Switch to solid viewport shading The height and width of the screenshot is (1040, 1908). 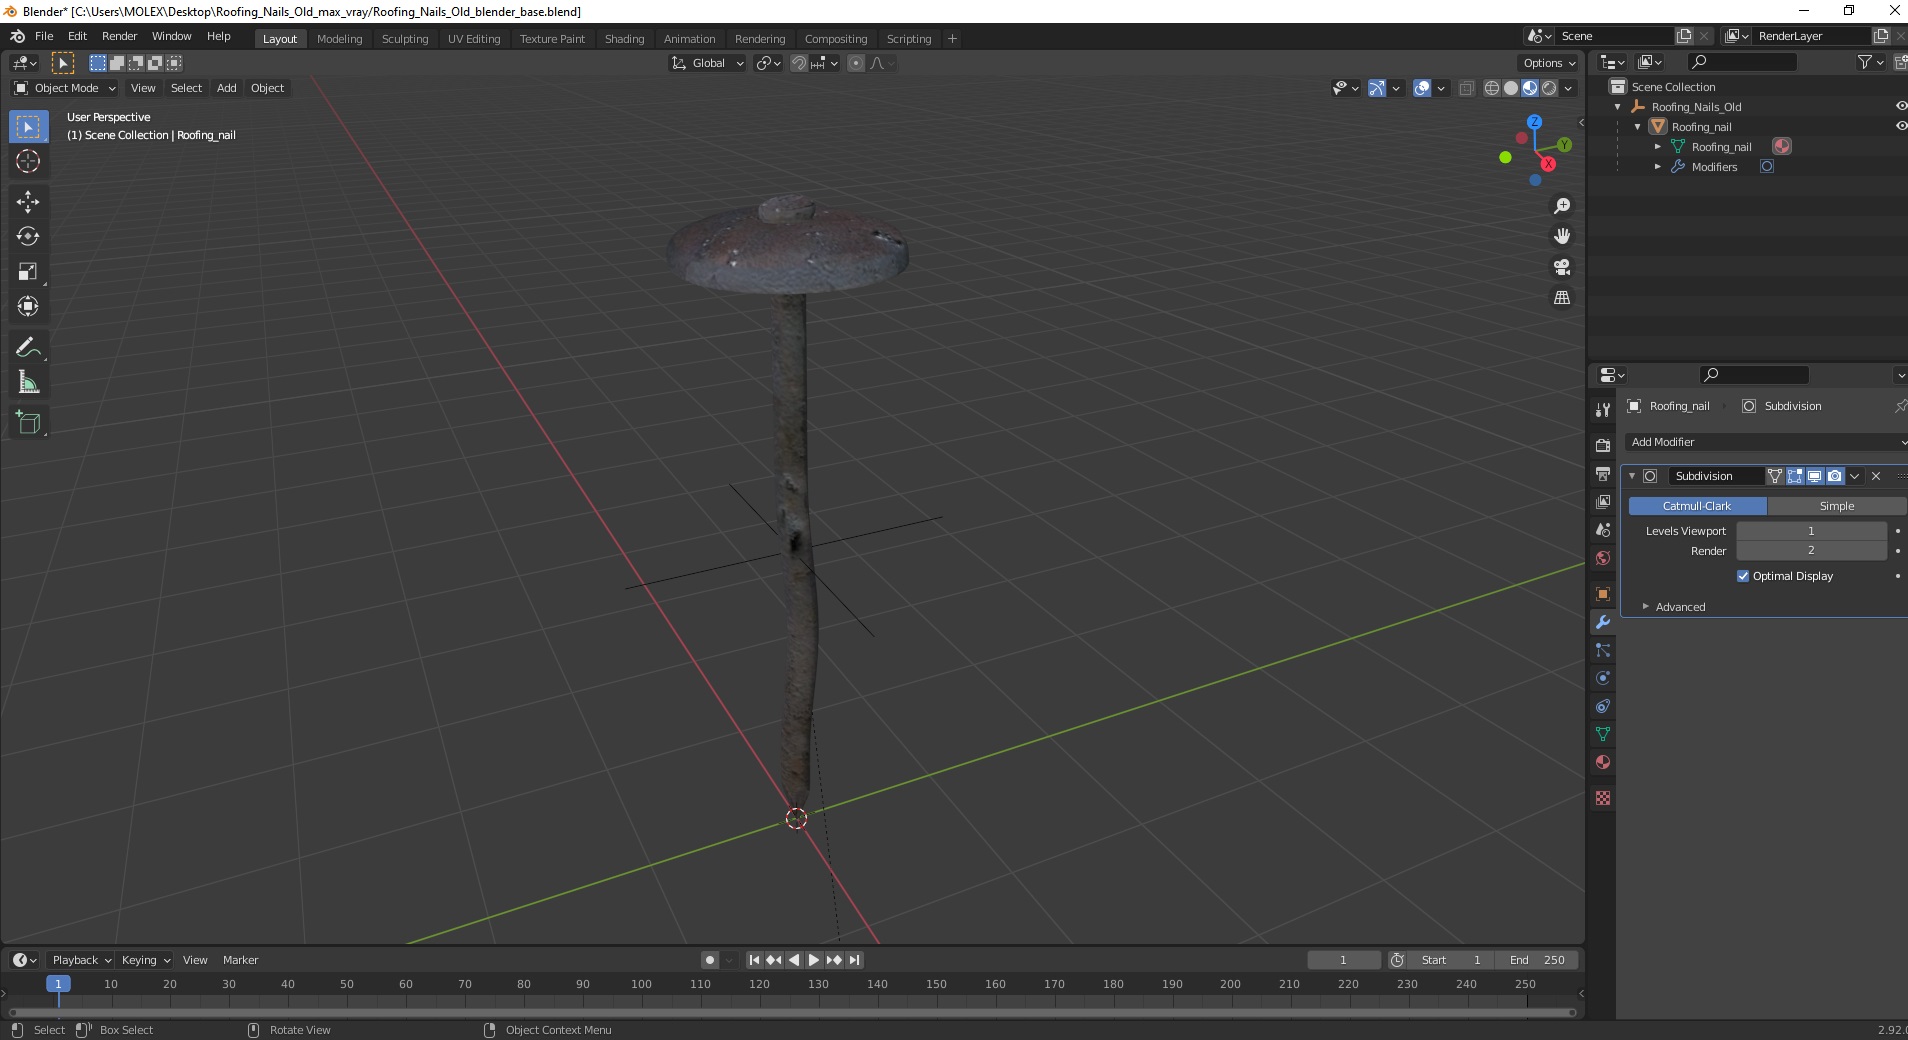click(x=1511, y=88)
